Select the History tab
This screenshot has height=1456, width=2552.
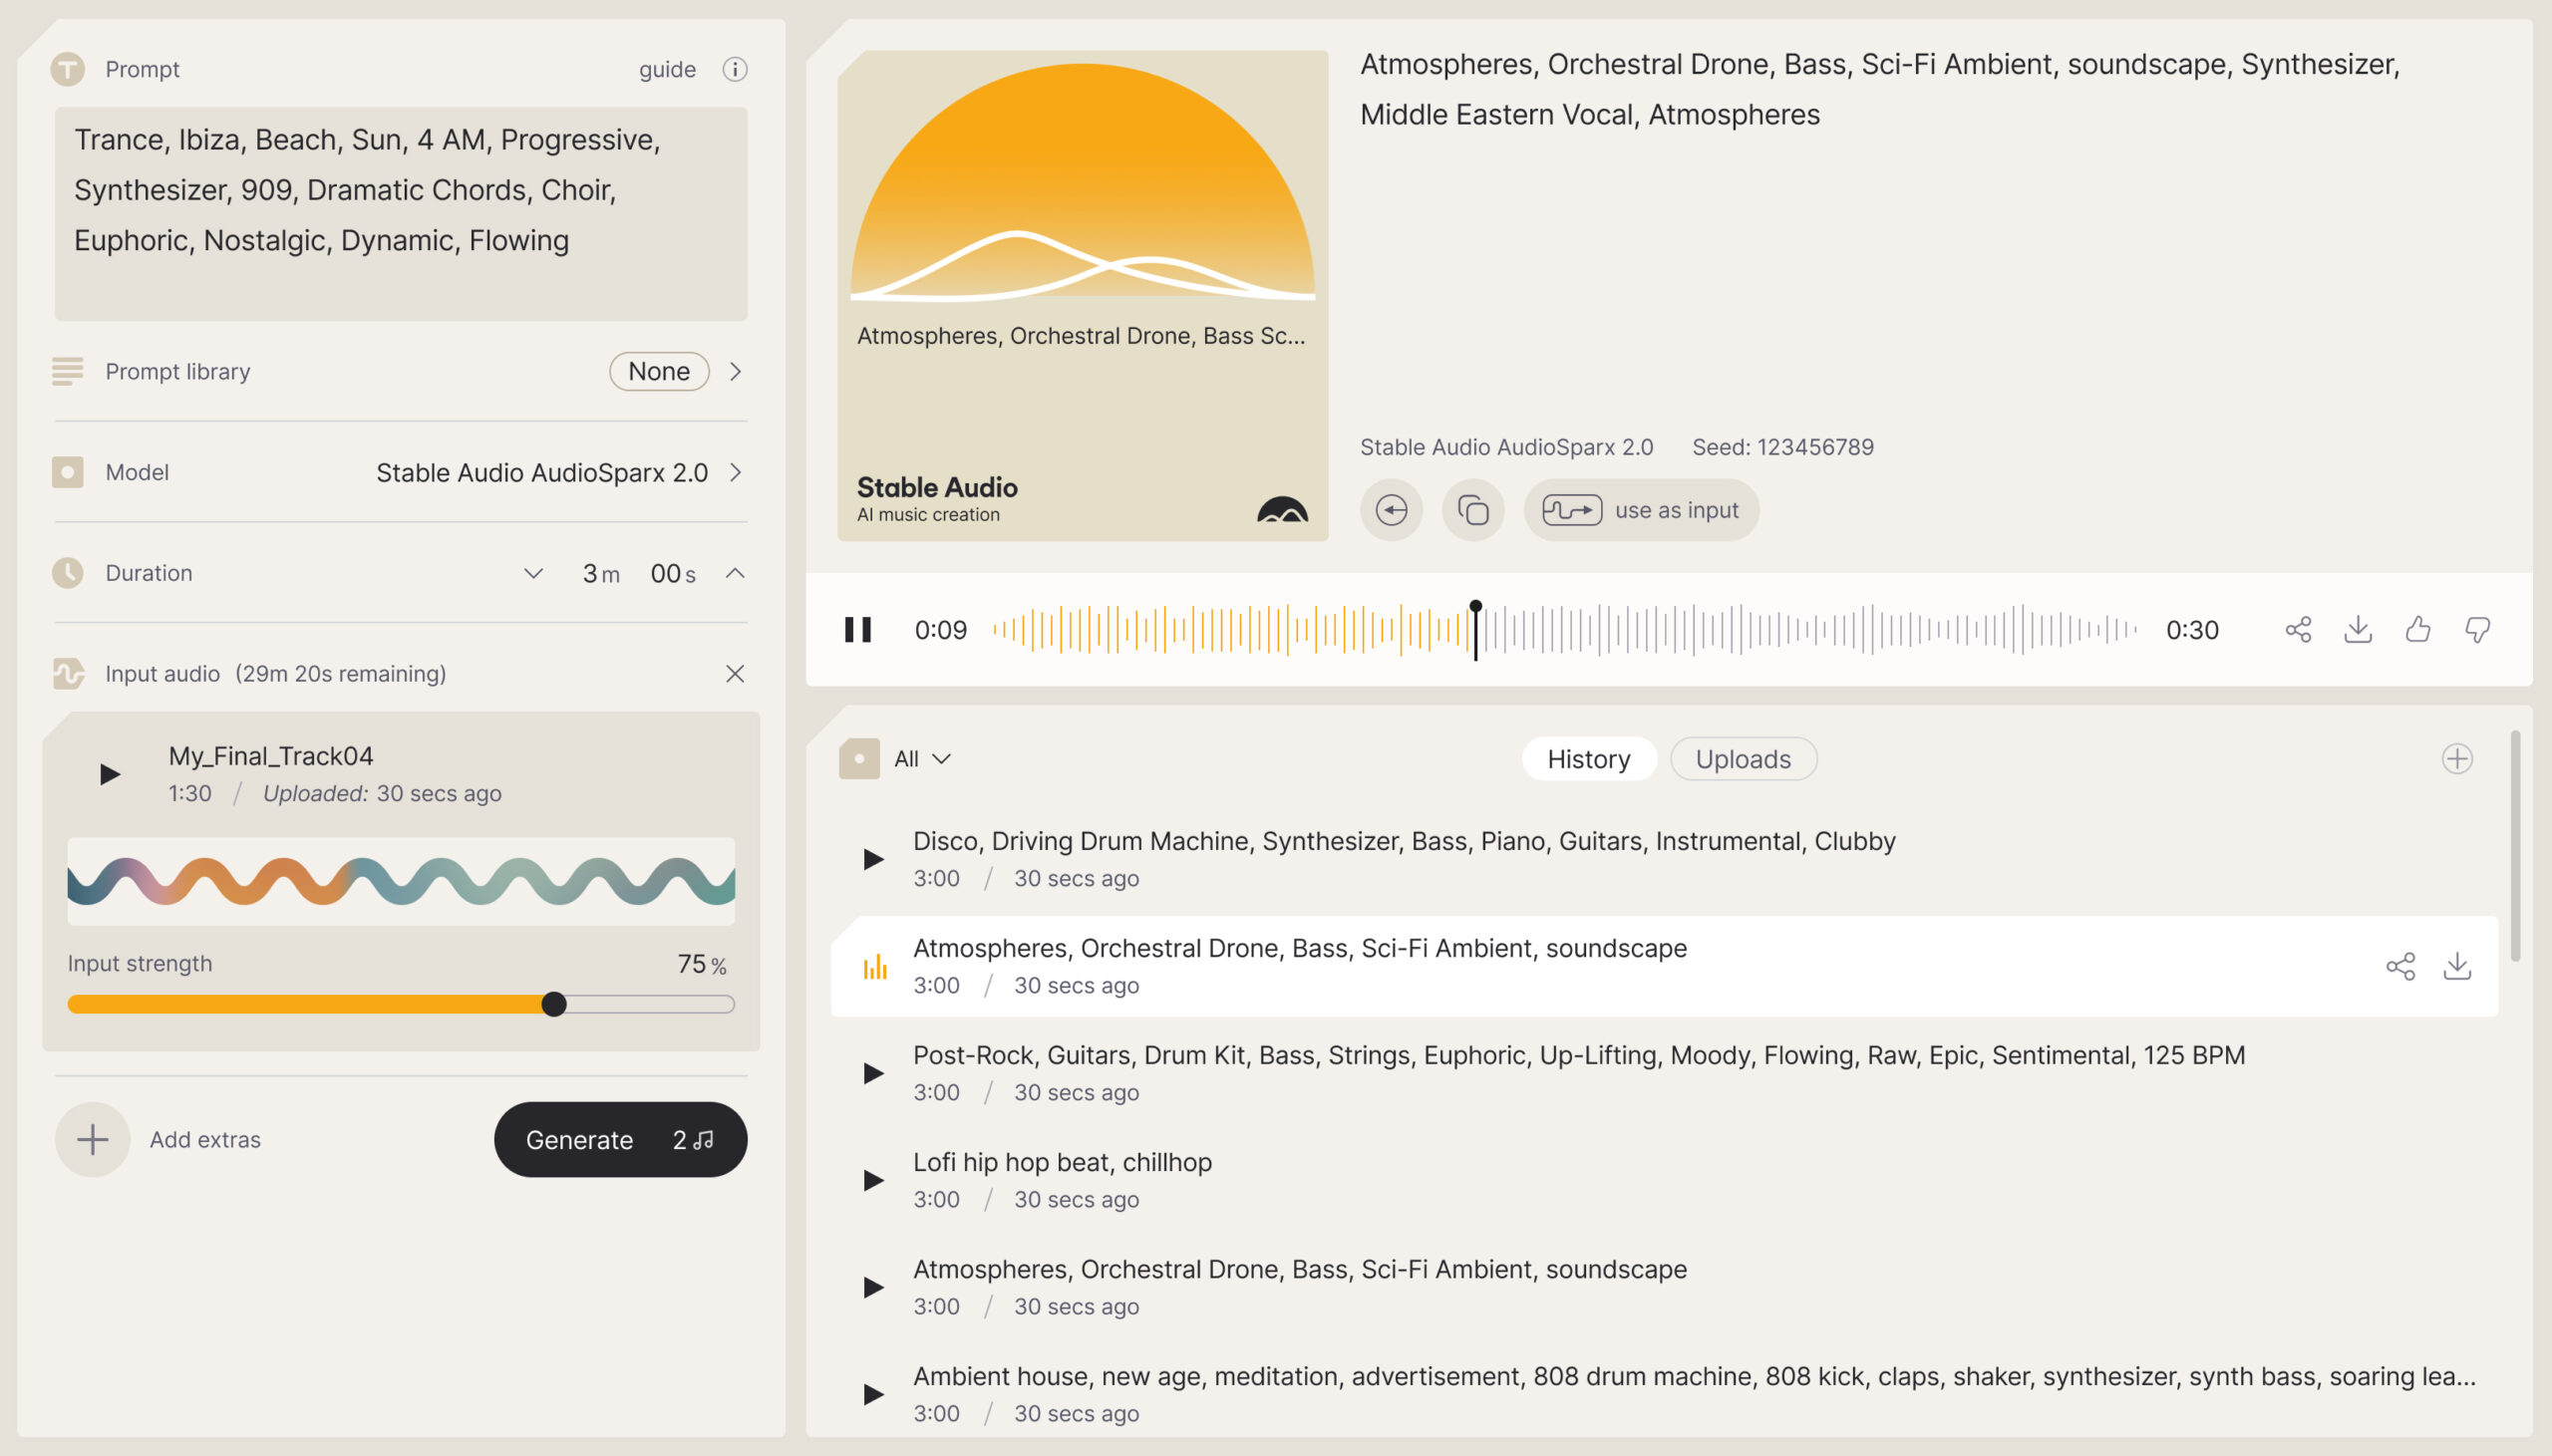coord(1588,758)
